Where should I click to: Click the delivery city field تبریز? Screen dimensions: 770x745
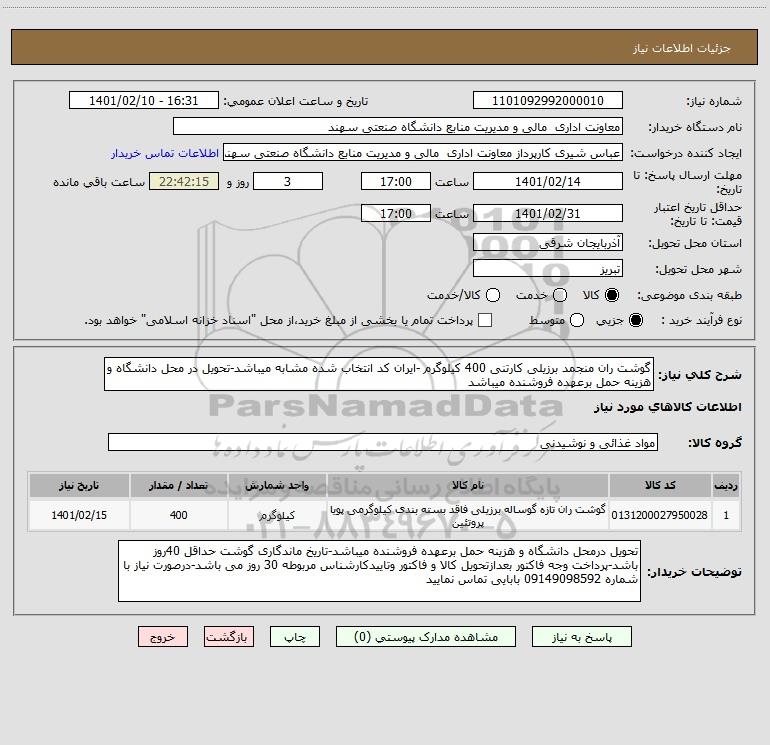click(x=548, y=269)
